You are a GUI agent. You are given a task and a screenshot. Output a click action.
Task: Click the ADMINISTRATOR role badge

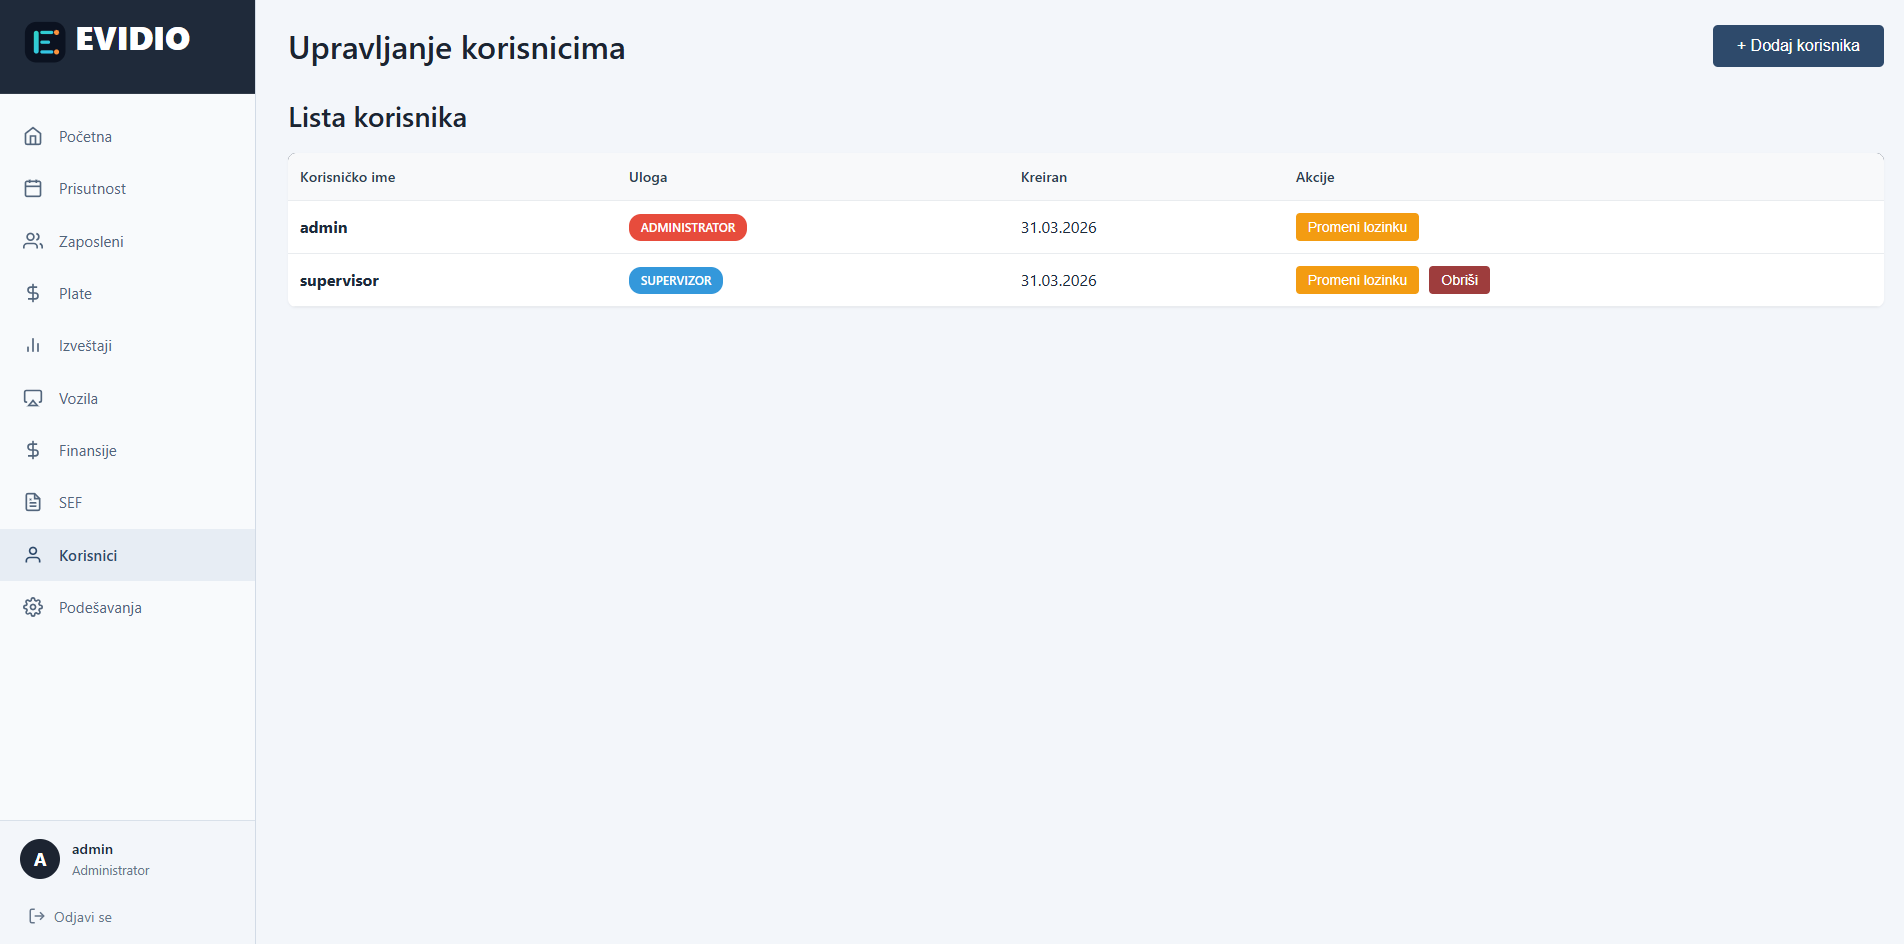(687, 227)
